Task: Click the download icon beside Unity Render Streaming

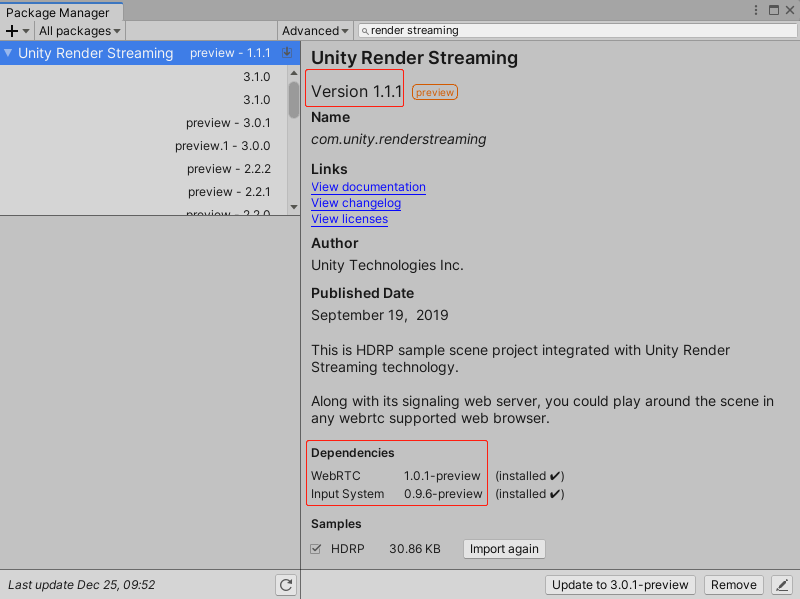Action: tap(288, 52)
